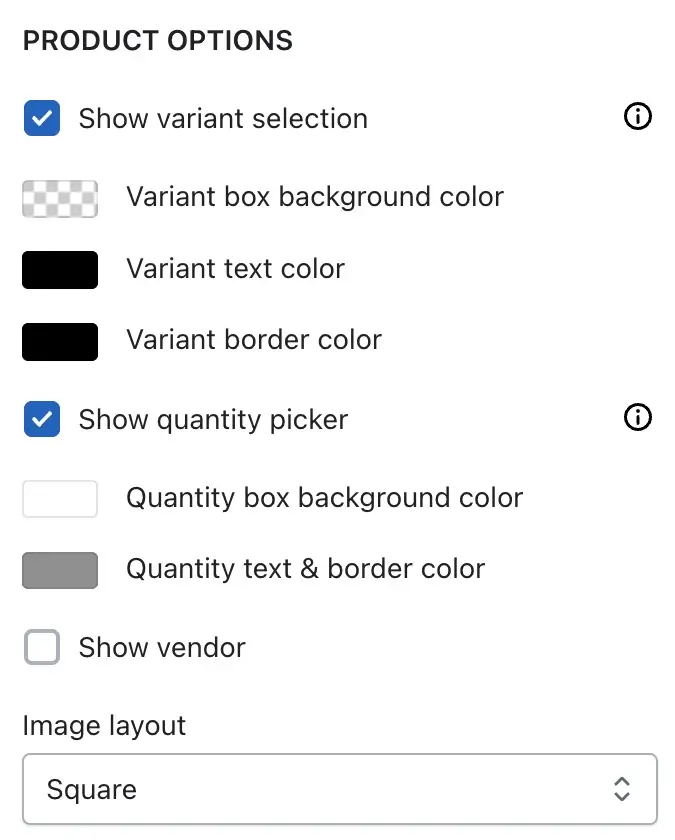Click info icon beside Show variant selection
The image size is (675, 840).
638,116
